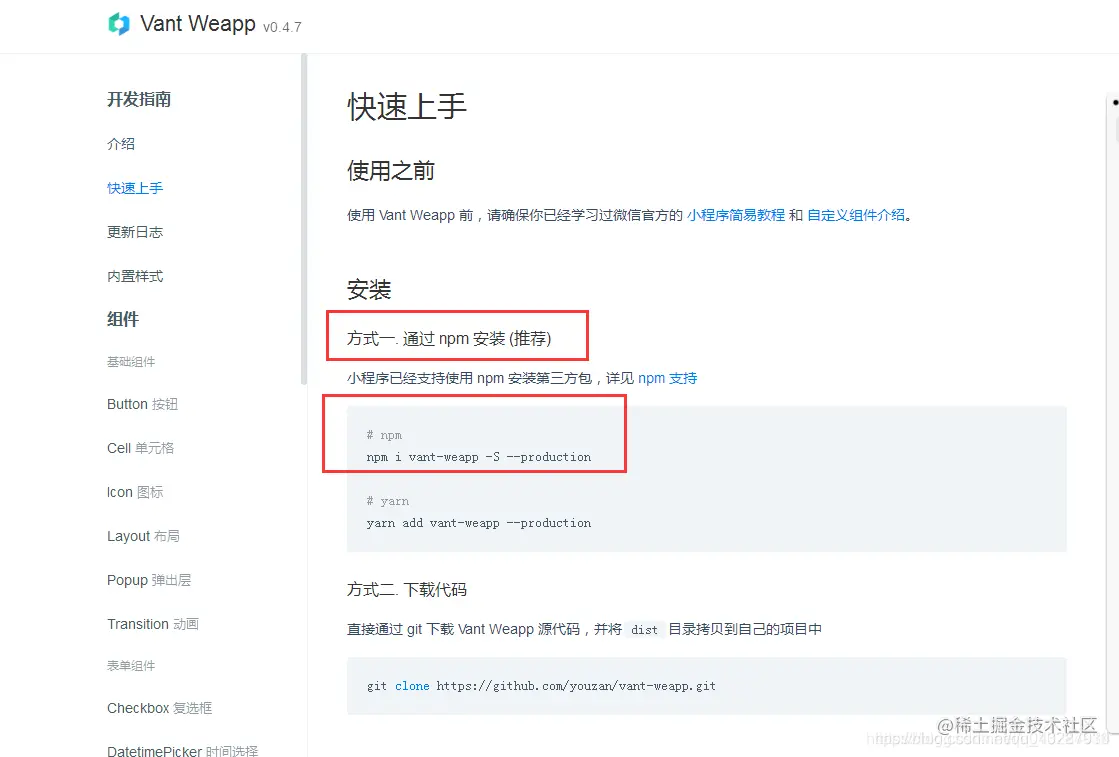
Task: Click the Vant Weapp logo icon
Action: [118, 24]
